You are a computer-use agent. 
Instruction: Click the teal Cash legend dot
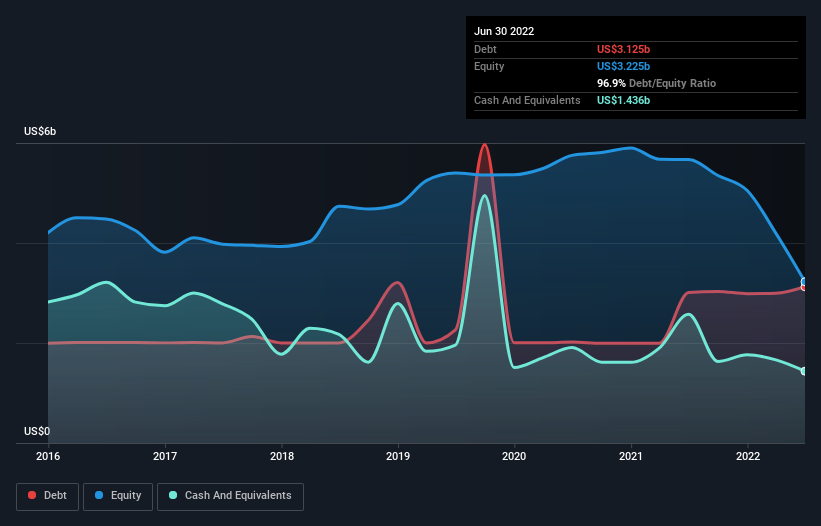173,495
